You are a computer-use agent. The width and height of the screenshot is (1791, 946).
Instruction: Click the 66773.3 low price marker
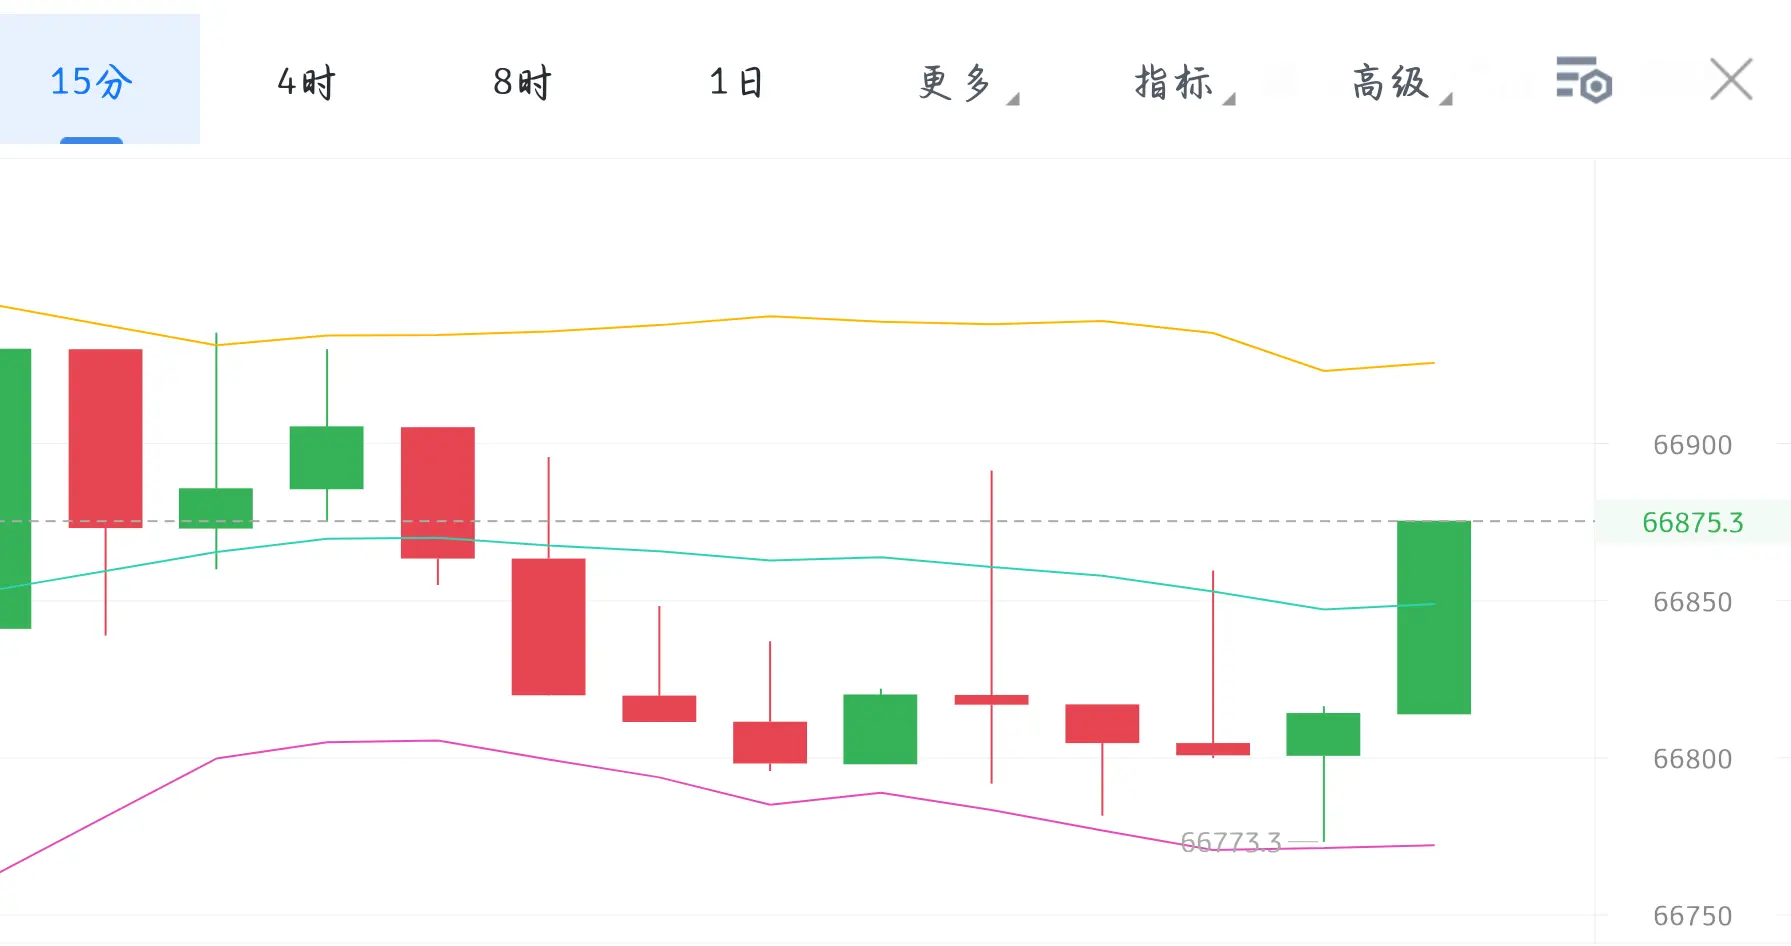click(1231, 842)
